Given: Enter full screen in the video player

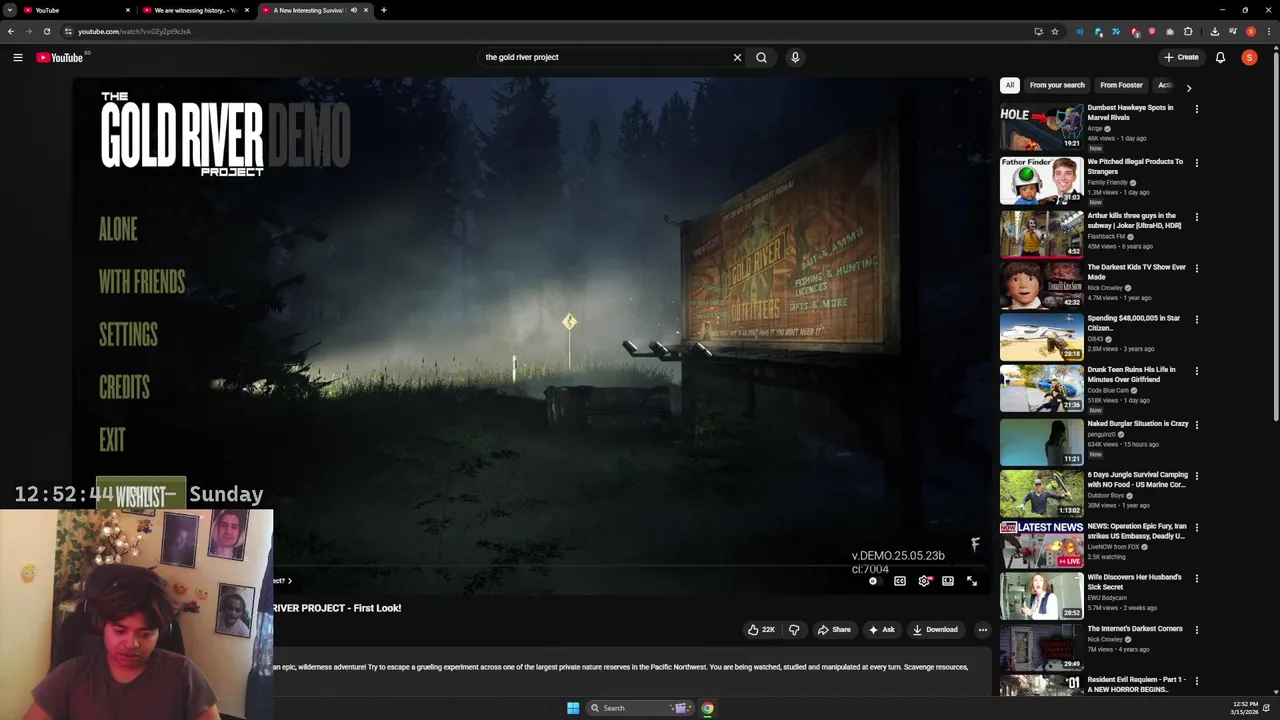Looking at the screenshot, I should (972, 581).
